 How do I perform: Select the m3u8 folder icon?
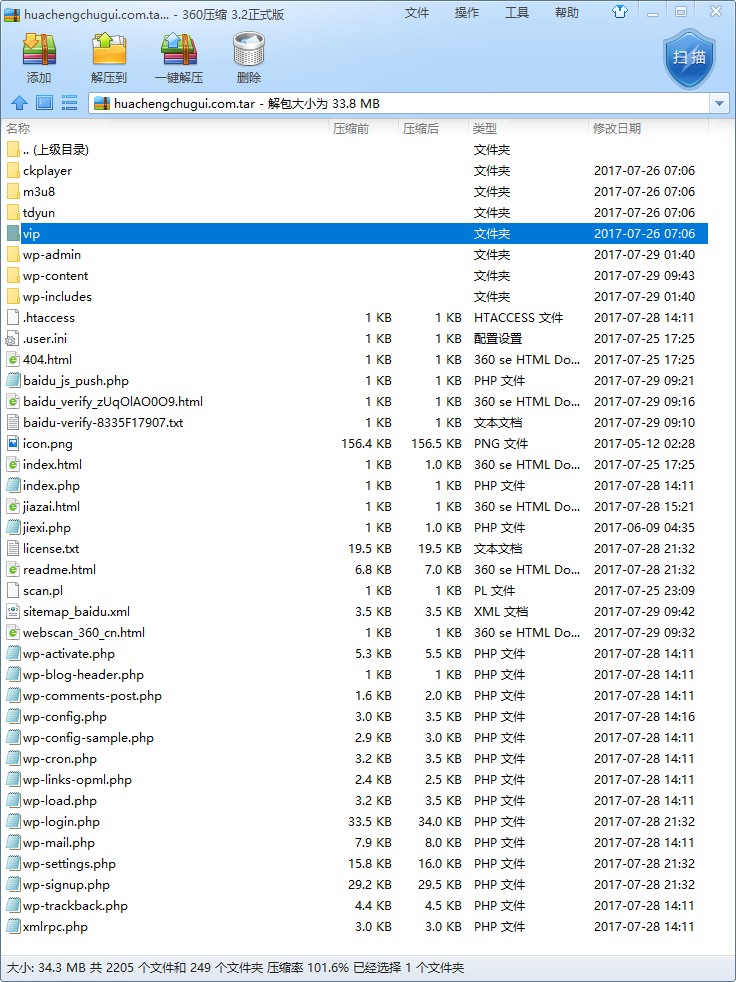pos(13,192)
